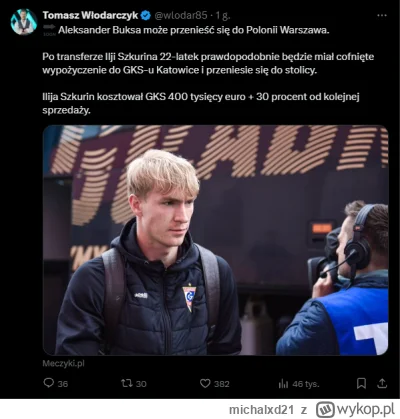The image size is (400, 419).
Task: Click the retweet count 30
Action: [x=141, y=384]
